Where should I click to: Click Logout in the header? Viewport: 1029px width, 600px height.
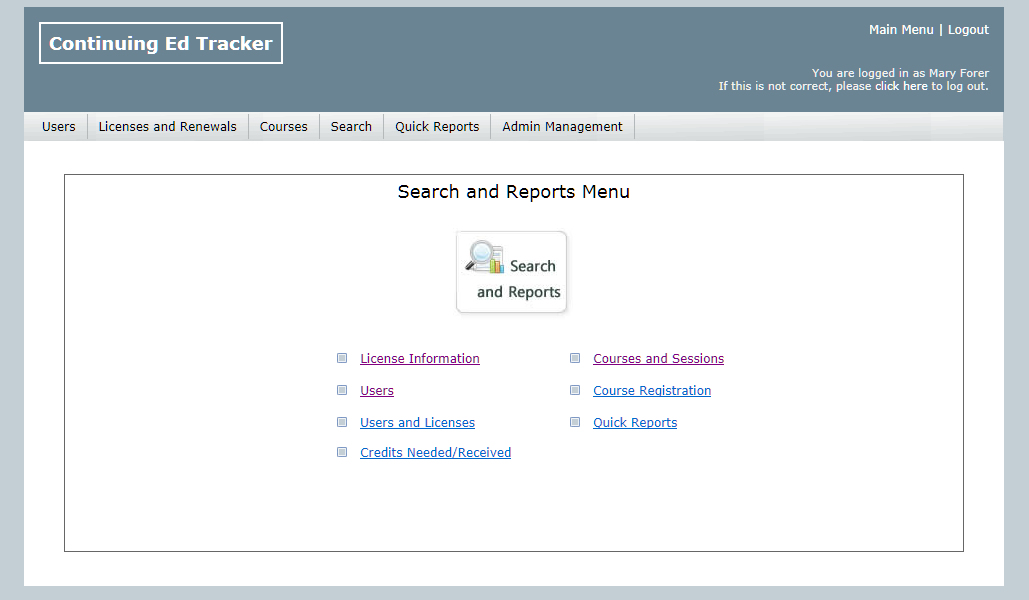[968, 30]
